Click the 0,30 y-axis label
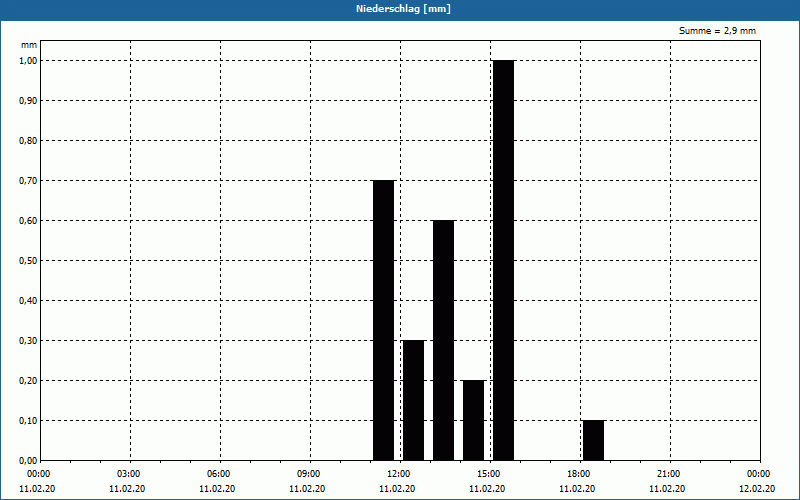Image resolution: width=800 pixels, height=500 pixels. pos(28,341)
